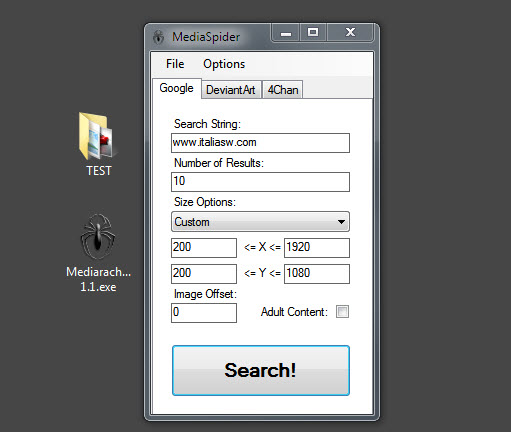Click the 'Image Offset:' label
The image size is (511, 432).
tap(205, 294)
